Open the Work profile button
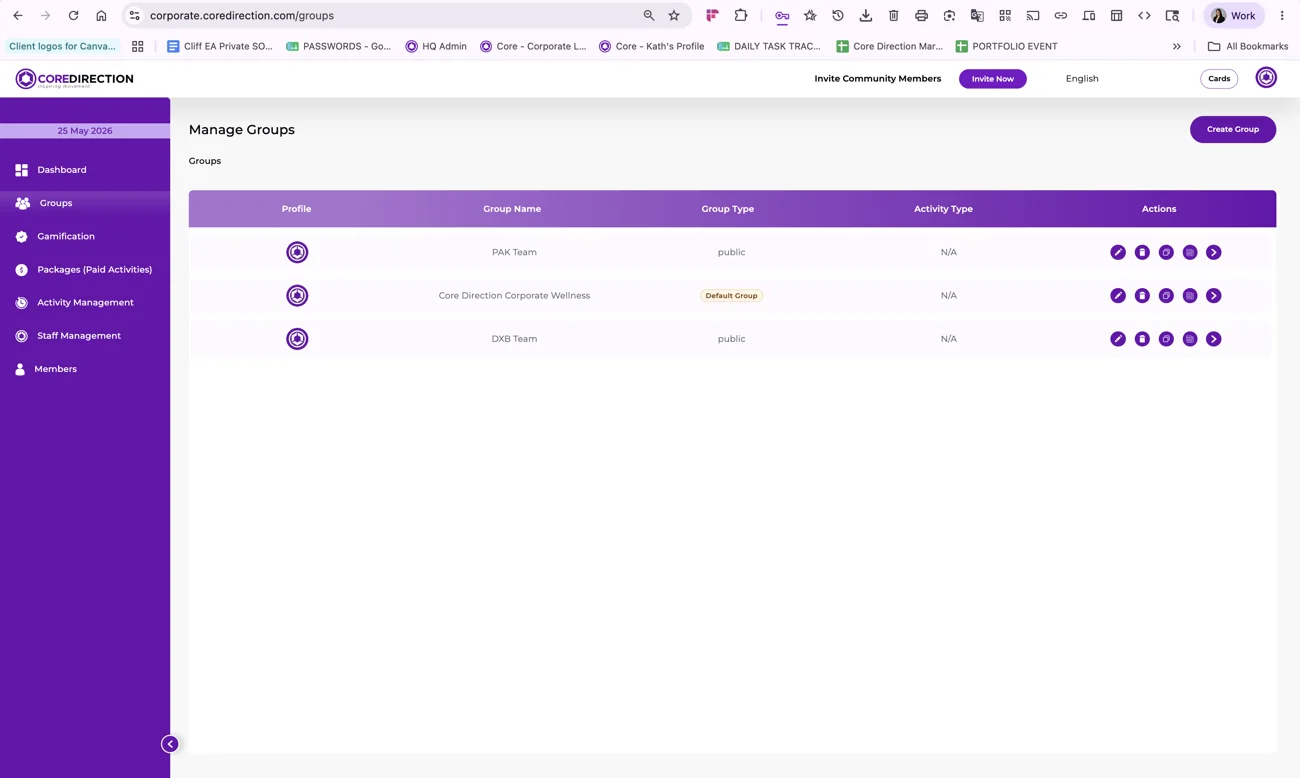 1233,16
